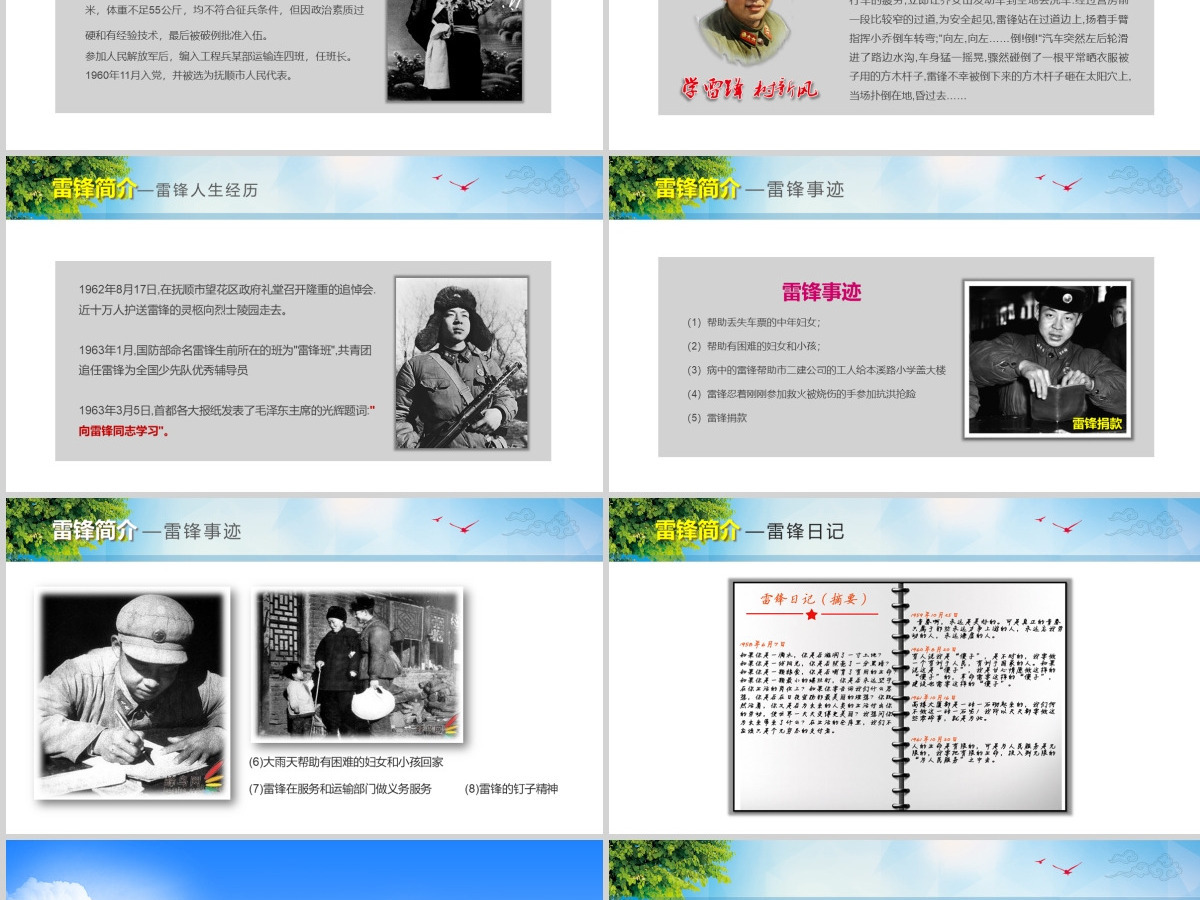Click the slide heading 雷锋简介—雷锋人生经历
The height and width of the screenshot is (900, 1200).
[x=155, y=189]
